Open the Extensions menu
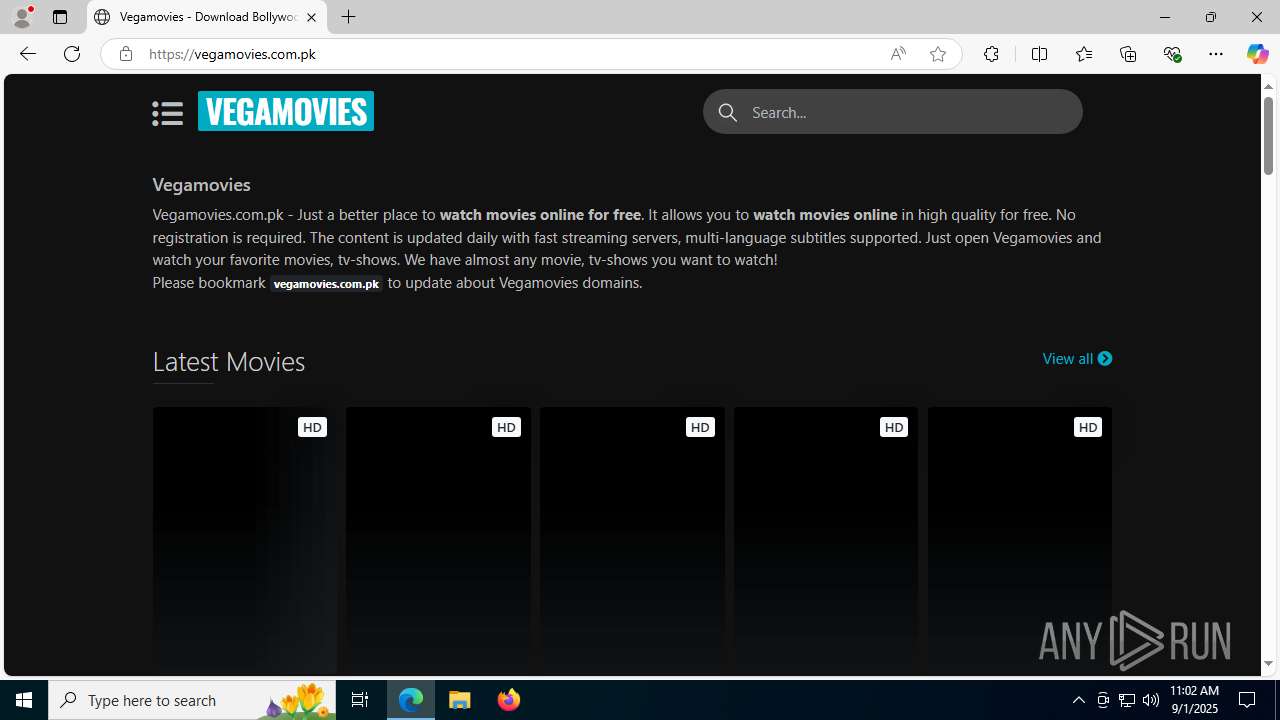Screen dimensions: 1280x720 (x=991, y=54)
